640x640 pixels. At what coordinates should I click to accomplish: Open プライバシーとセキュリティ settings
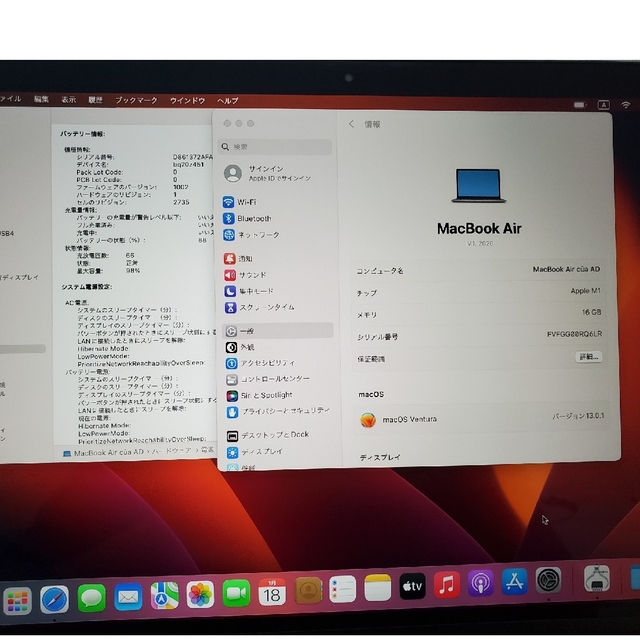click(279, 411)
